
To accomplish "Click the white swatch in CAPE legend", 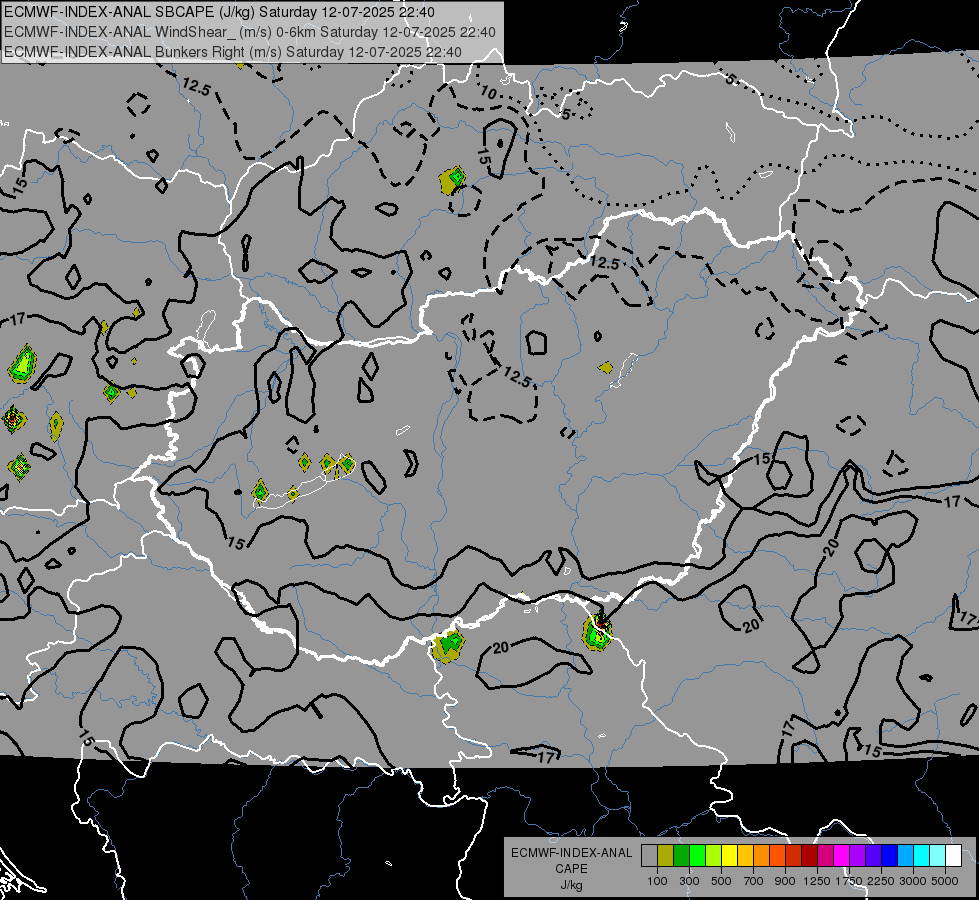I will pyautogui.click(x=953, y=856).
